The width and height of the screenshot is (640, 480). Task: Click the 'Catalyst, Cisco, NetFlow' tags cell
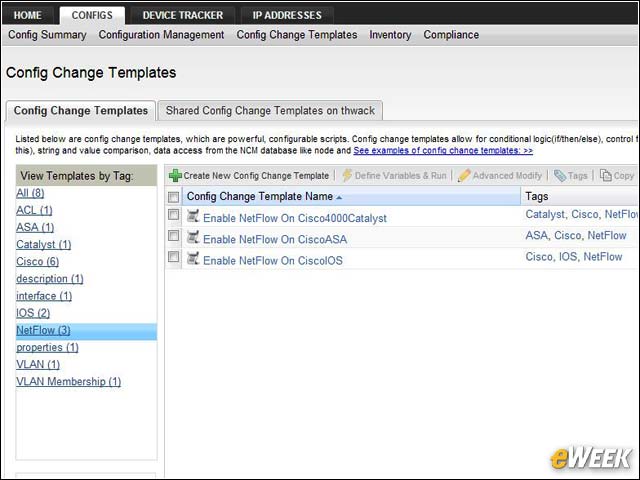[582, 214]
